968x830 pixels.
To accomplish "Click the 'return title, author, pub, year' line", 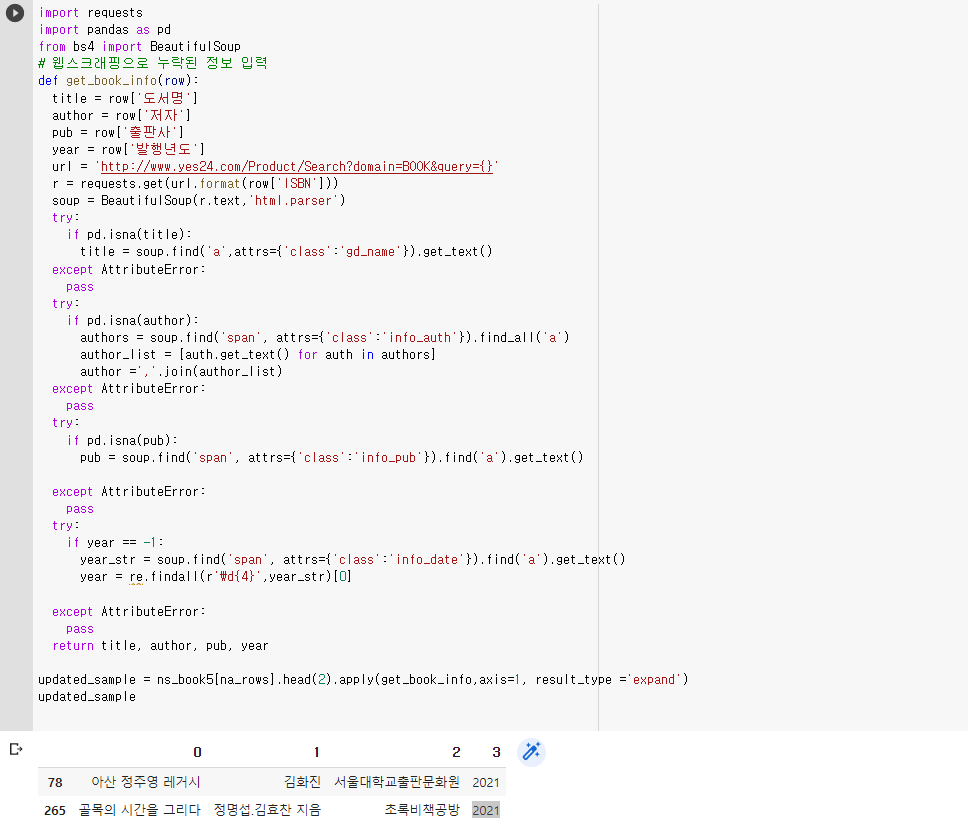I will (x=161, y=646).
